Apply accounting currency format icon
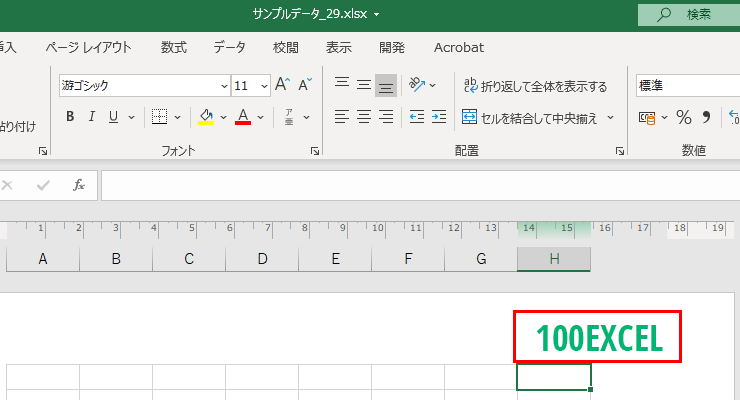Image resolution: width=740 pixels, height=400 pixels. point(647,117)
